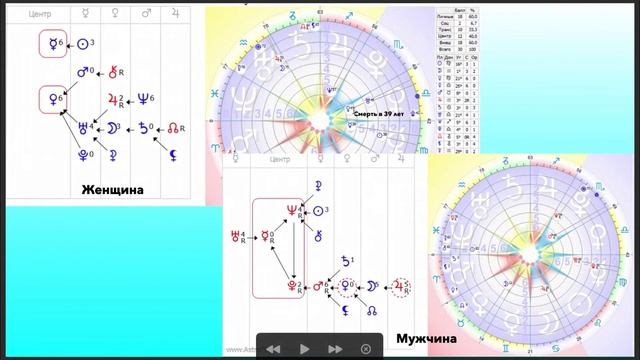Click the Black Moon Lilith symbol in Женщина diagram

point(173,155)
